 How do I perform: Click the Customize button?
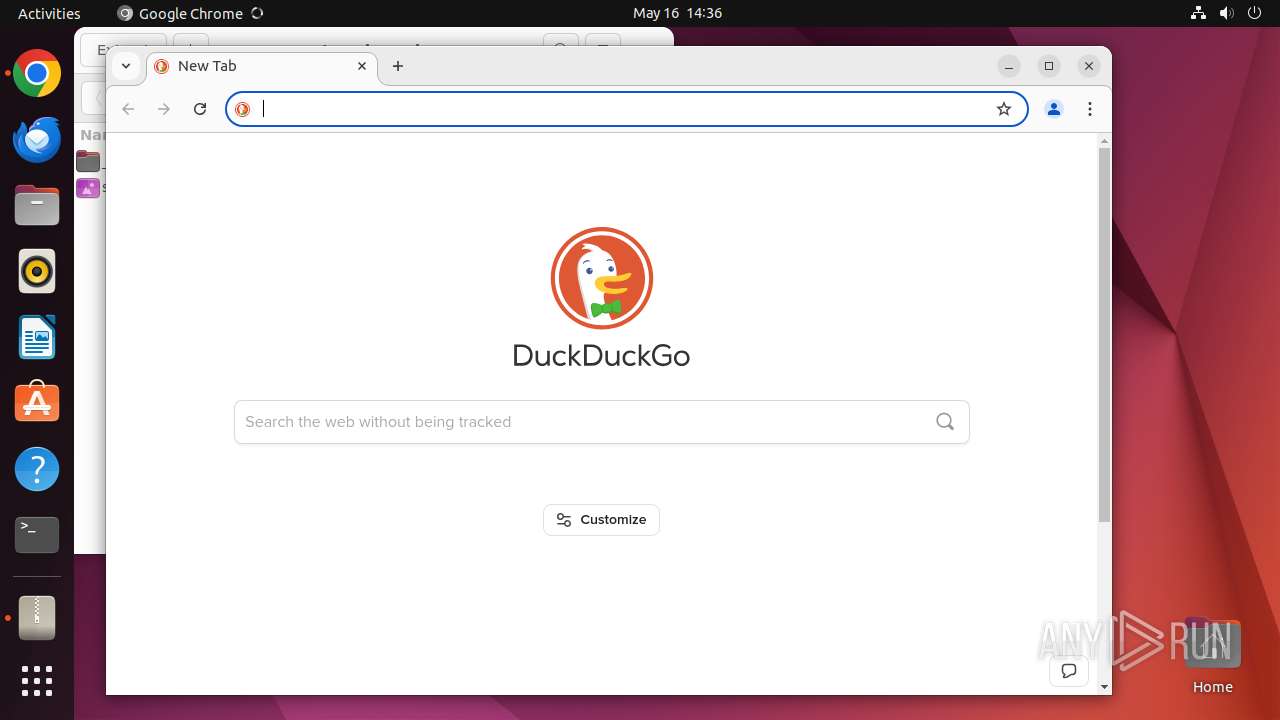pos(601,520)
